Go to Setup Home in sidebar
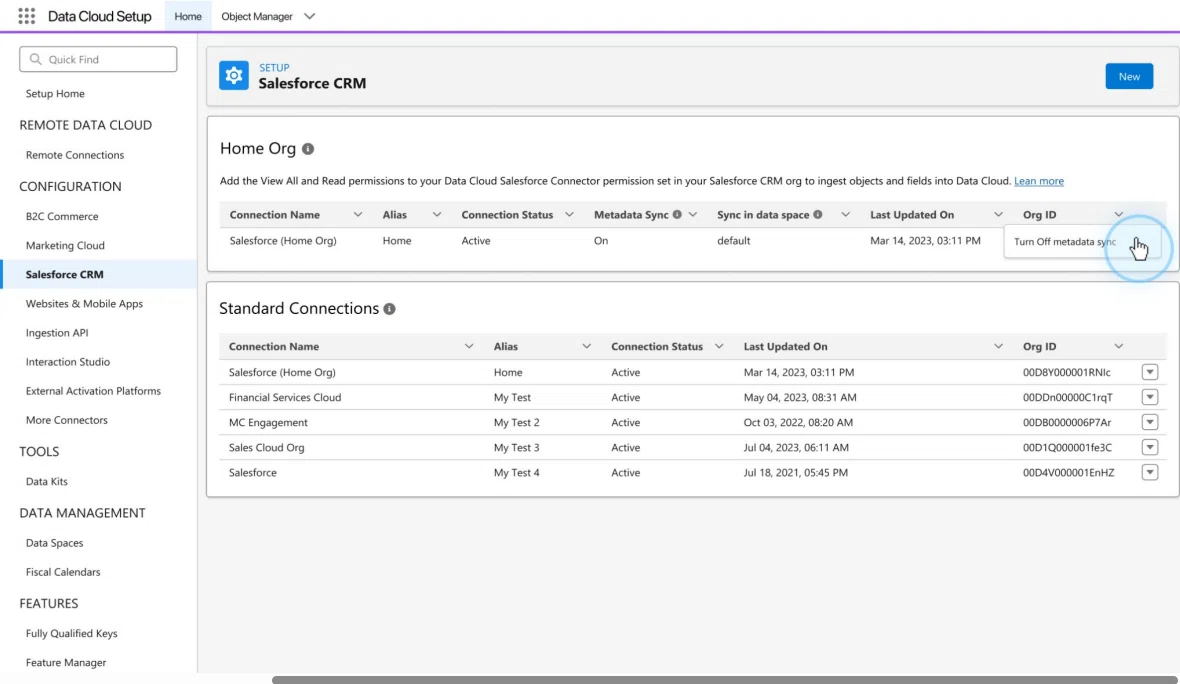 tap(55, 93)
